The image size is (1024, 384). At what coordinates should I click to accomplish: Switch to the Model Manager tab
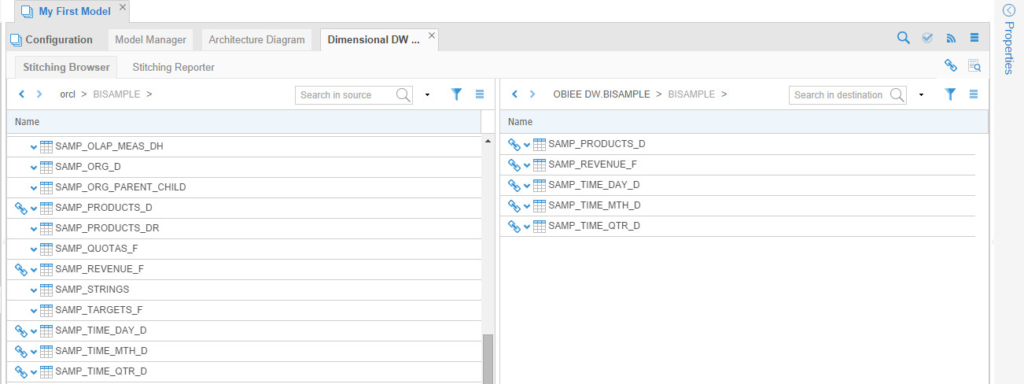pos(151,39)
